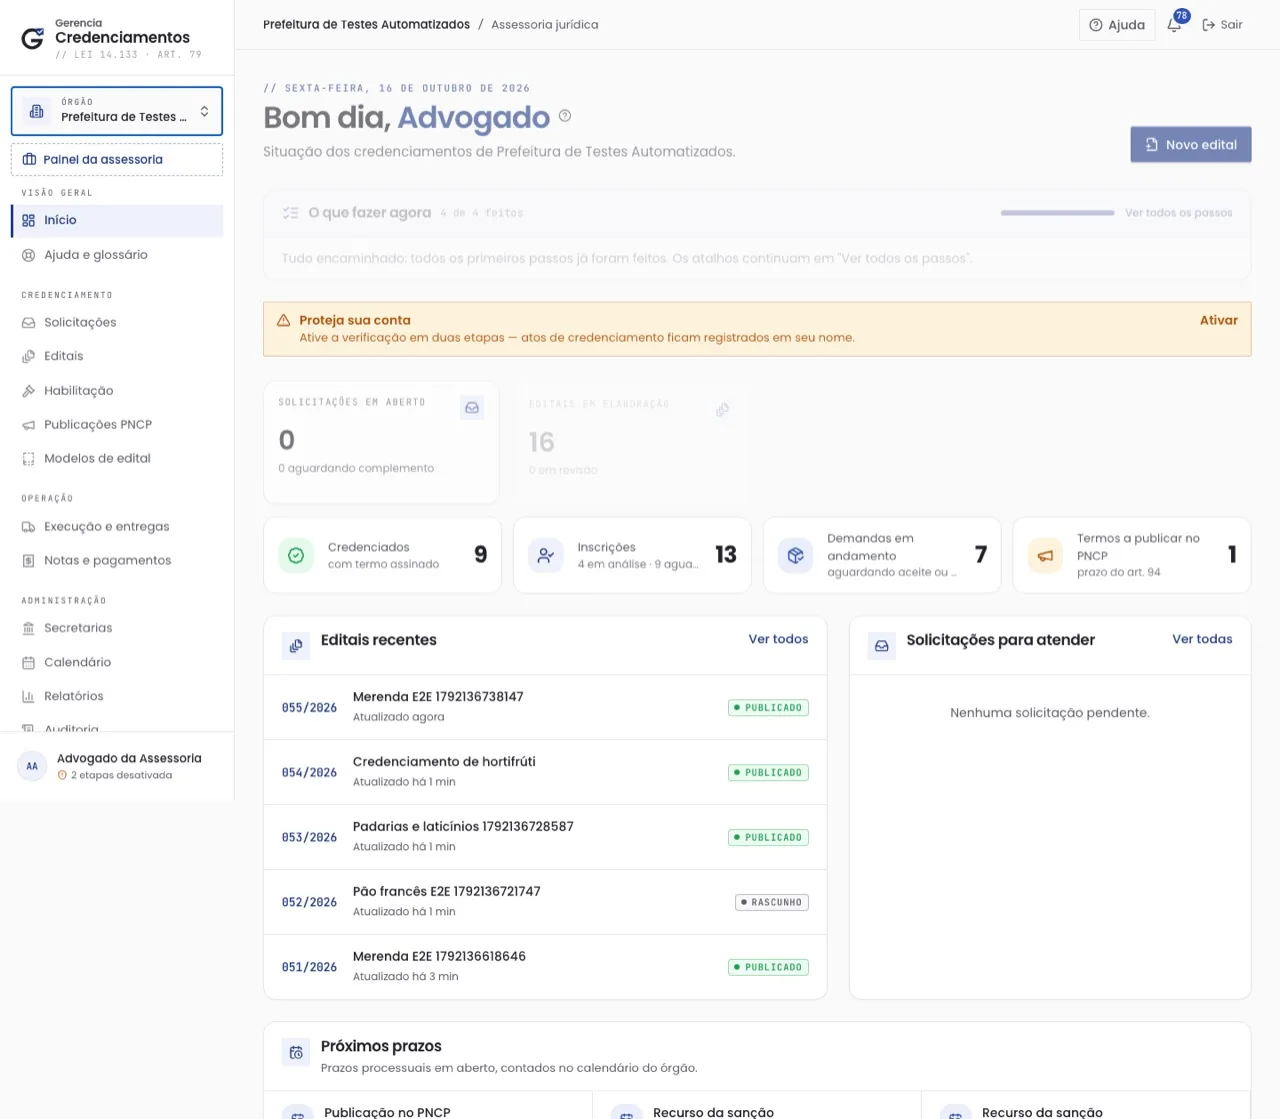Image resolution: width=1280 pixels, height=1119 pixels.
Task: Click the Próximos prazos calendar icon
Action: tap(296, 1052)
